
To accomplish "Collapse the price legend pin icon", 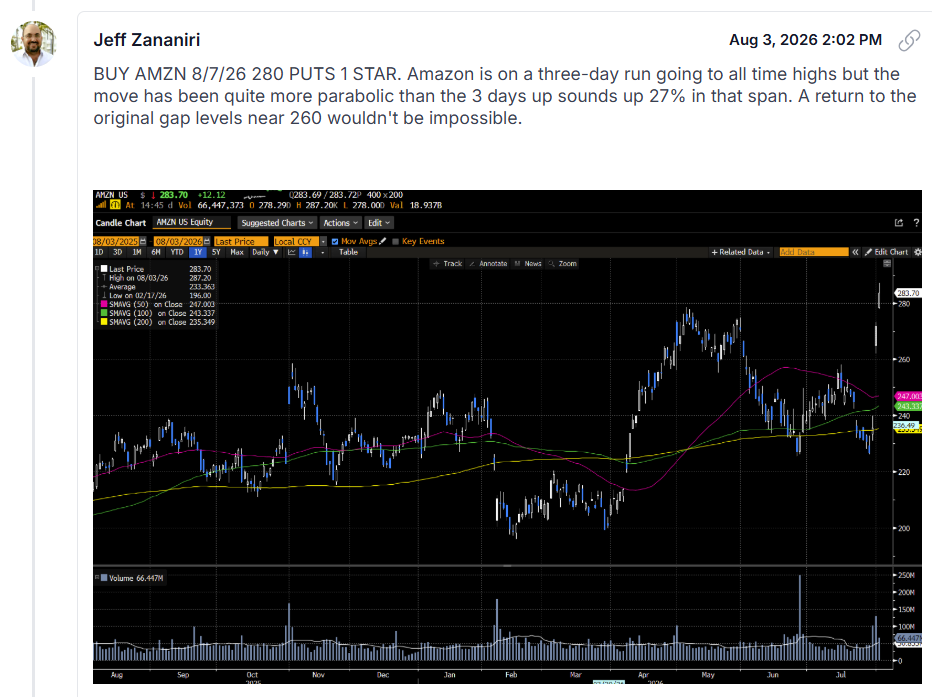I will (x=97, y=269).
